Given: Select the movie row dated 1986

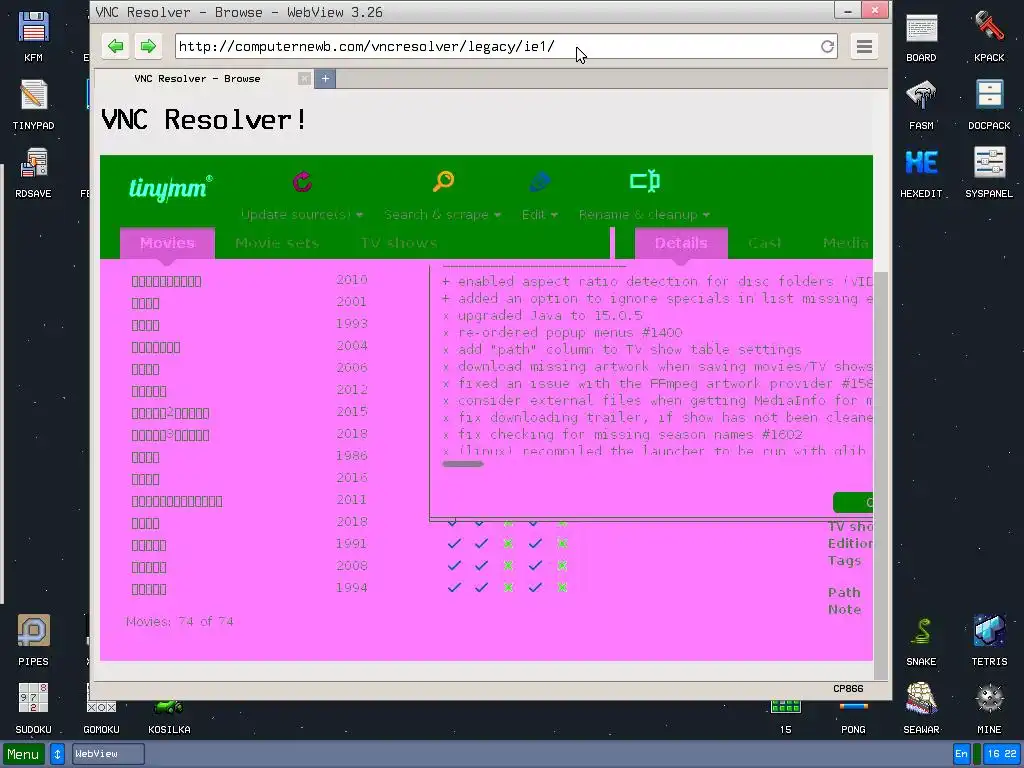Looking at the screenshot, I should [x=250, y=456].
